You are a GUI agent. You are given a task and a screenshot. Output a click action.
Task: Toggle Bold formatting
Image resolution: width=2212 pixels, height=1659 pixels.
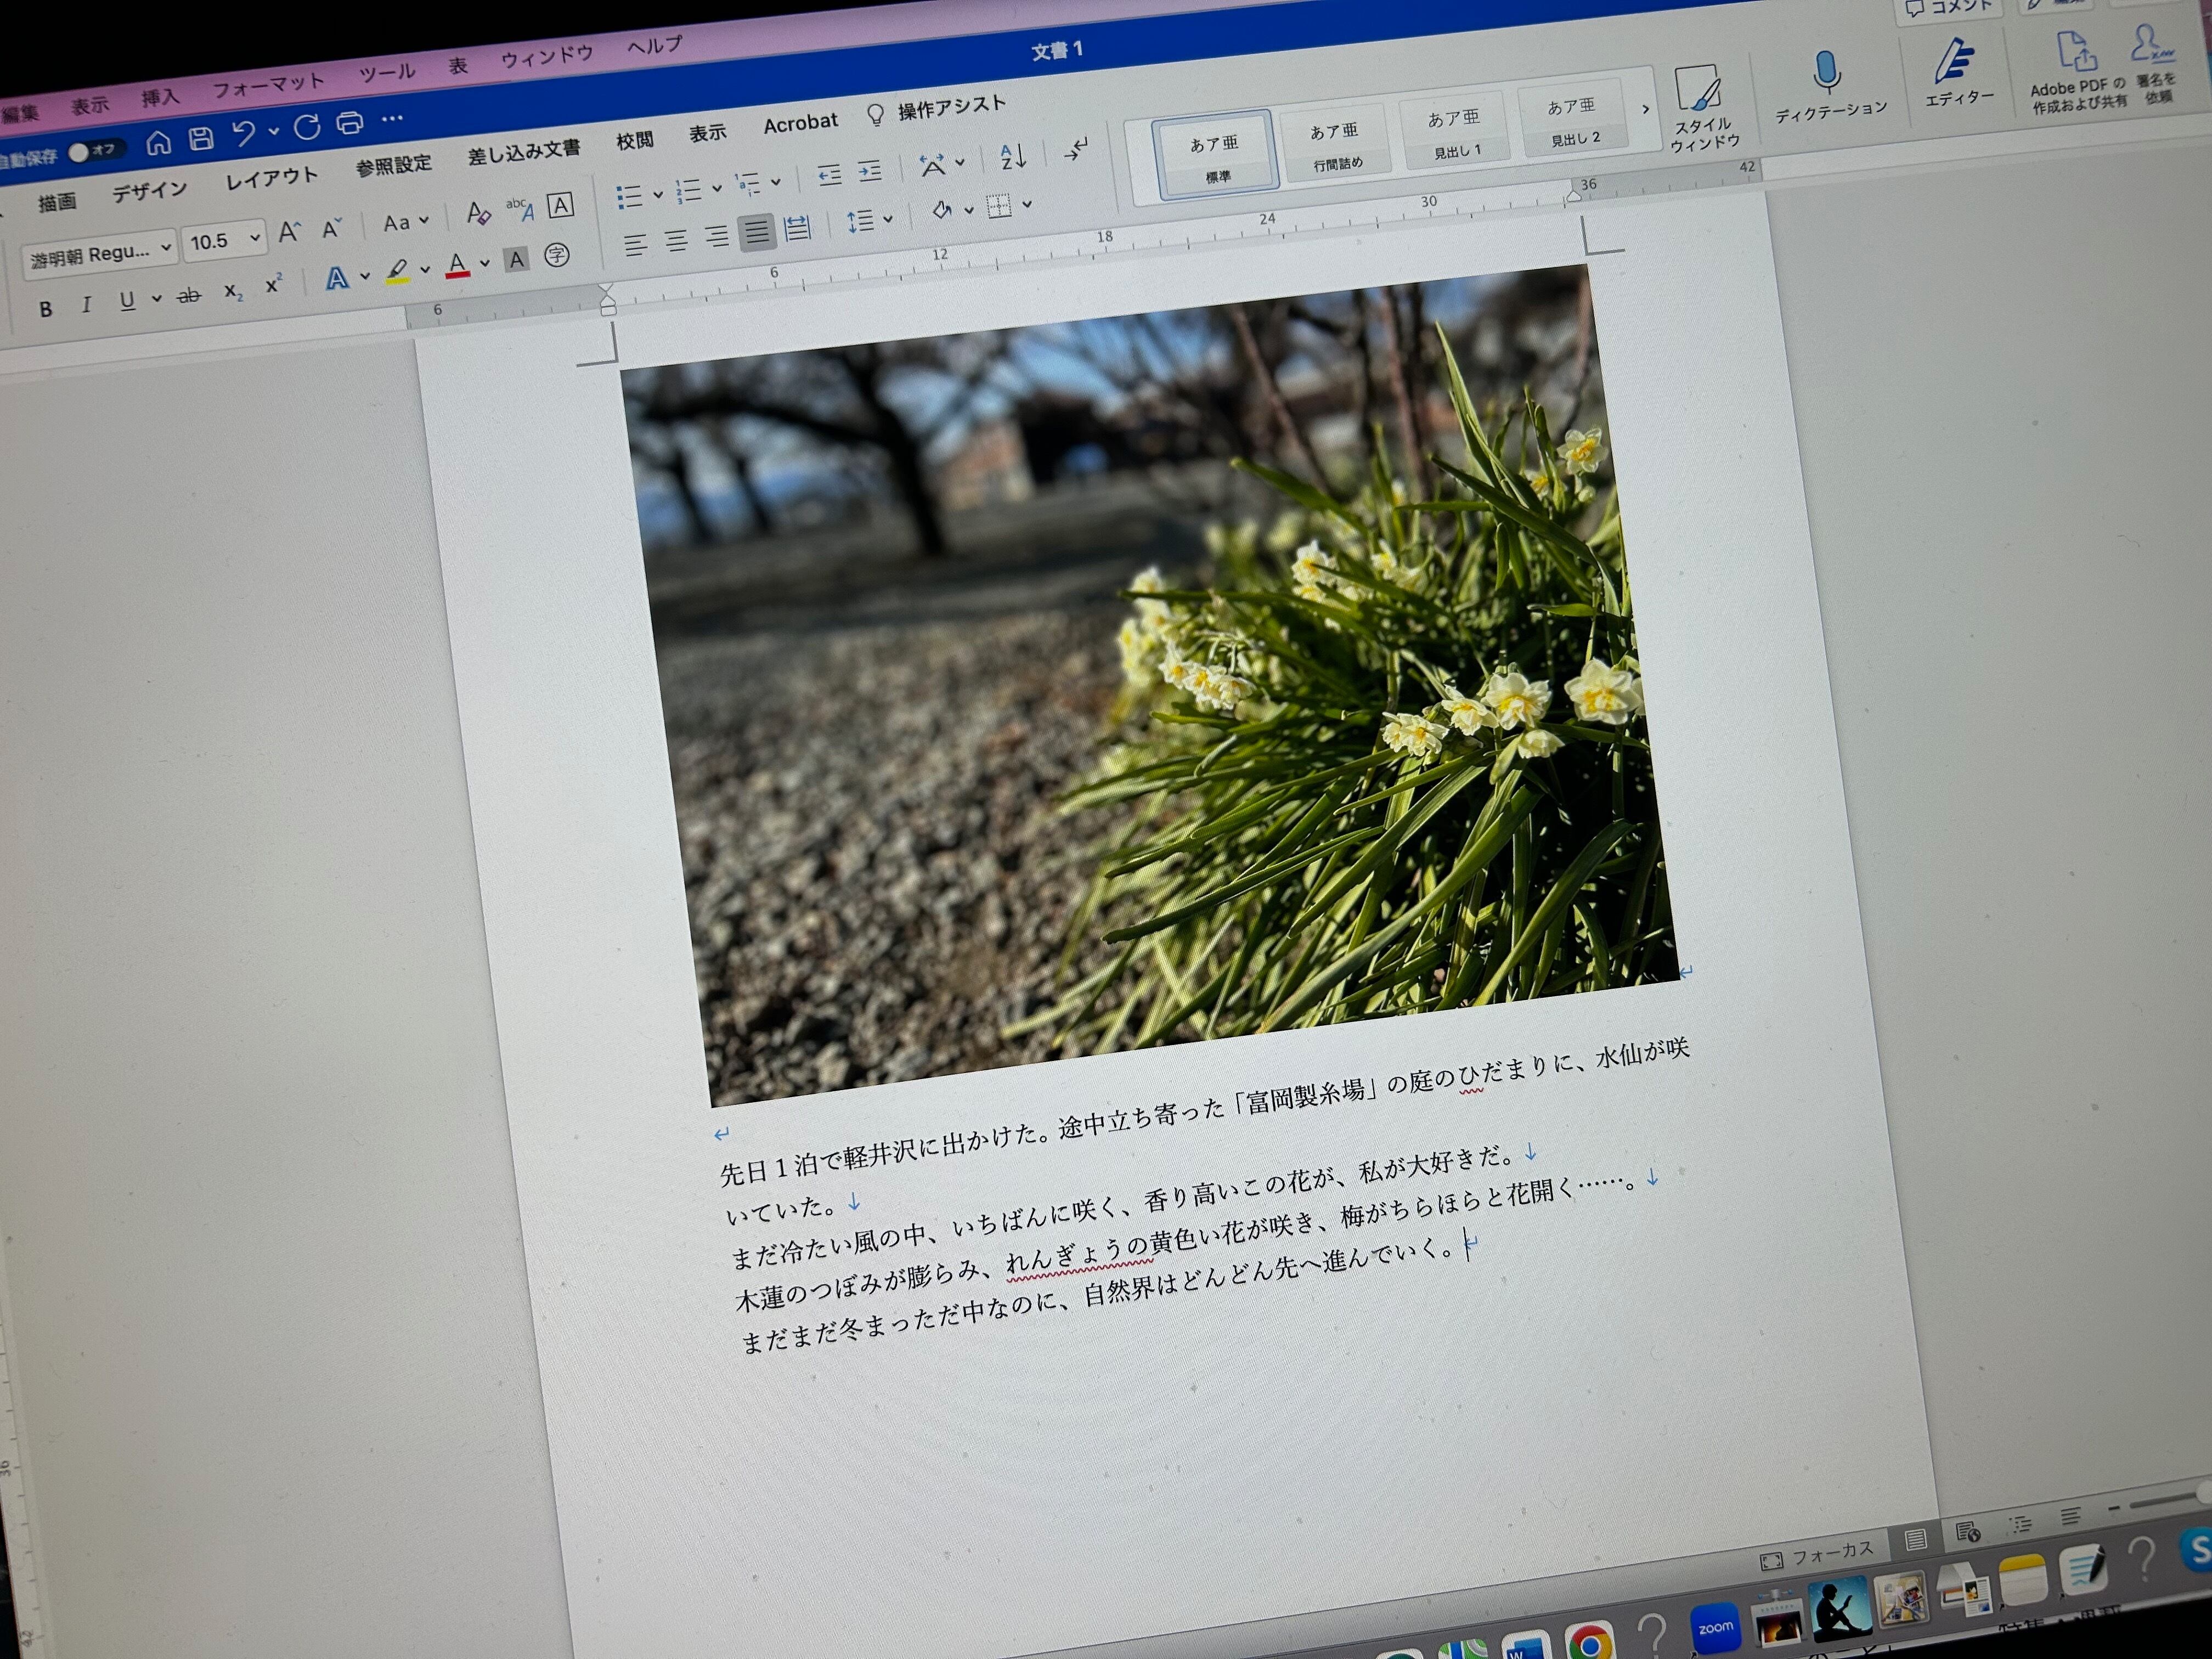tap(45, 309)
